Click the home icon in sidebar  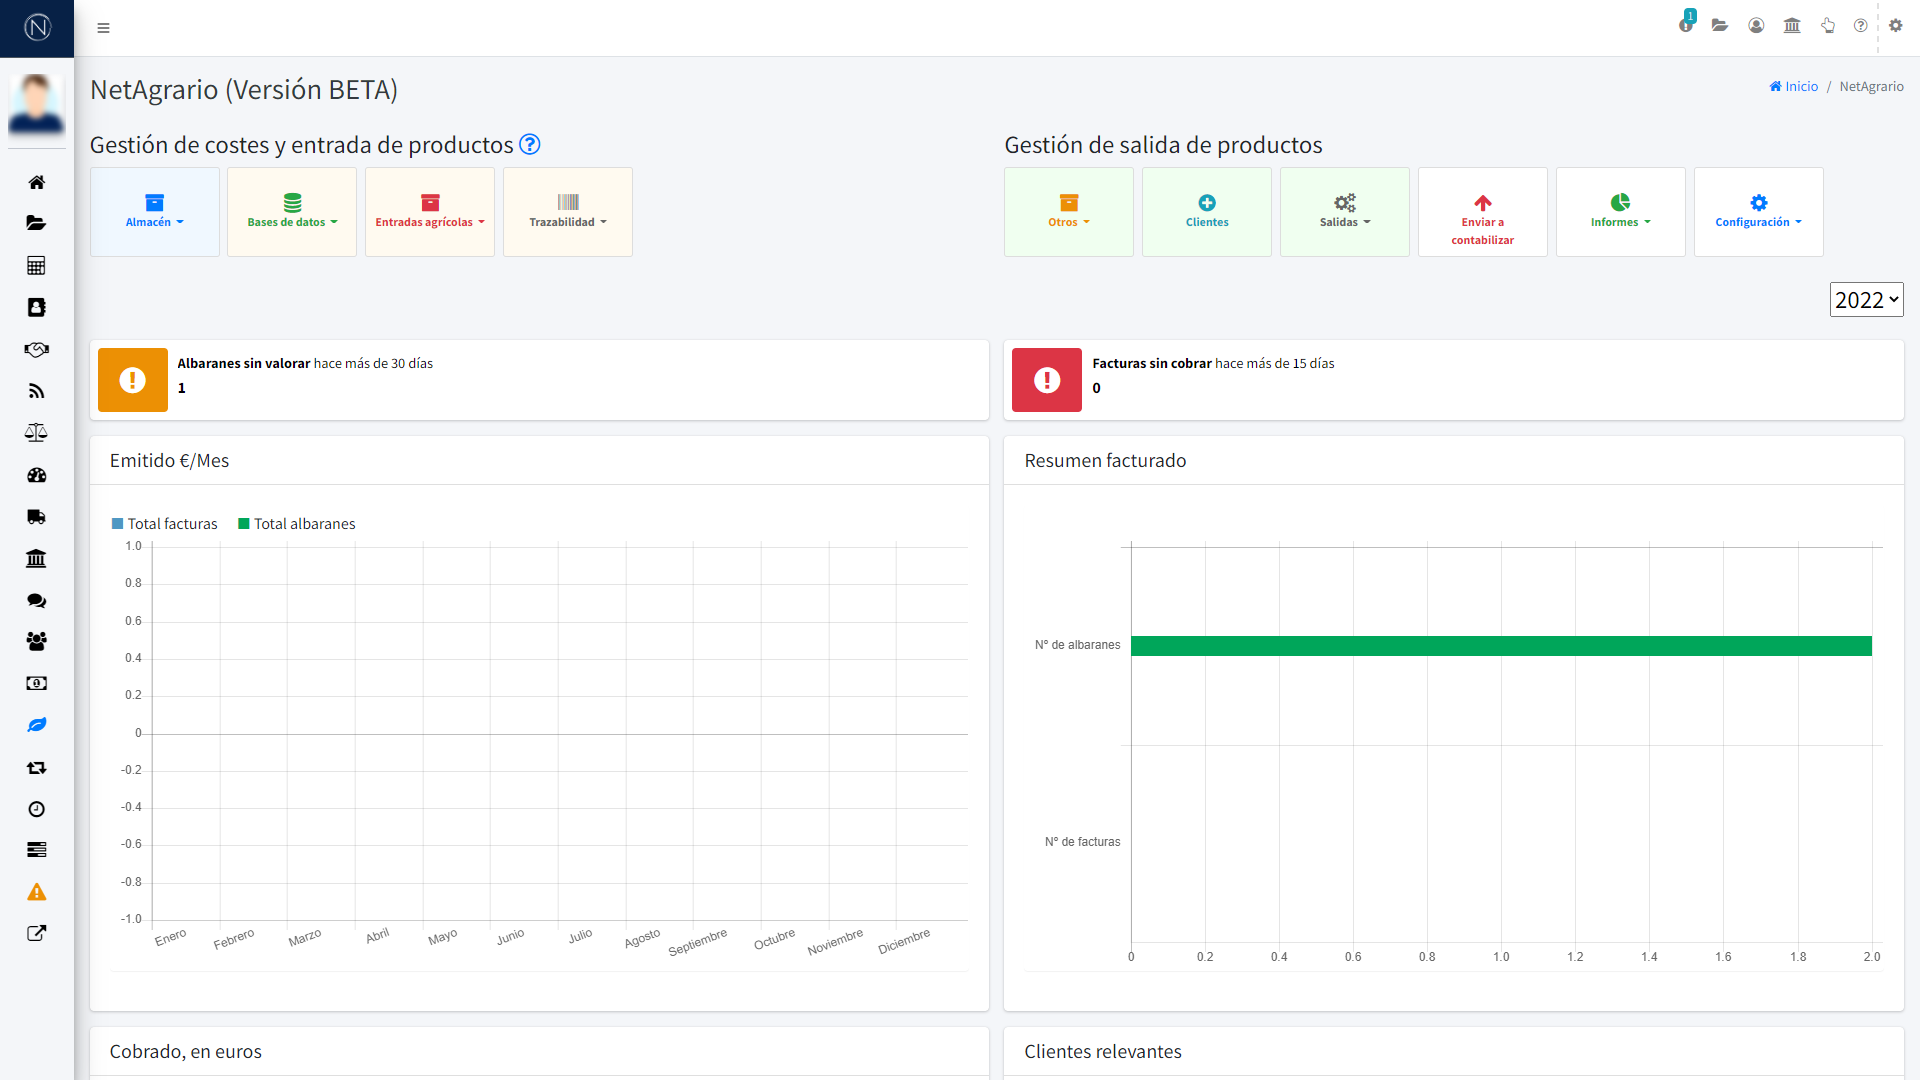(x=36, y=182)
